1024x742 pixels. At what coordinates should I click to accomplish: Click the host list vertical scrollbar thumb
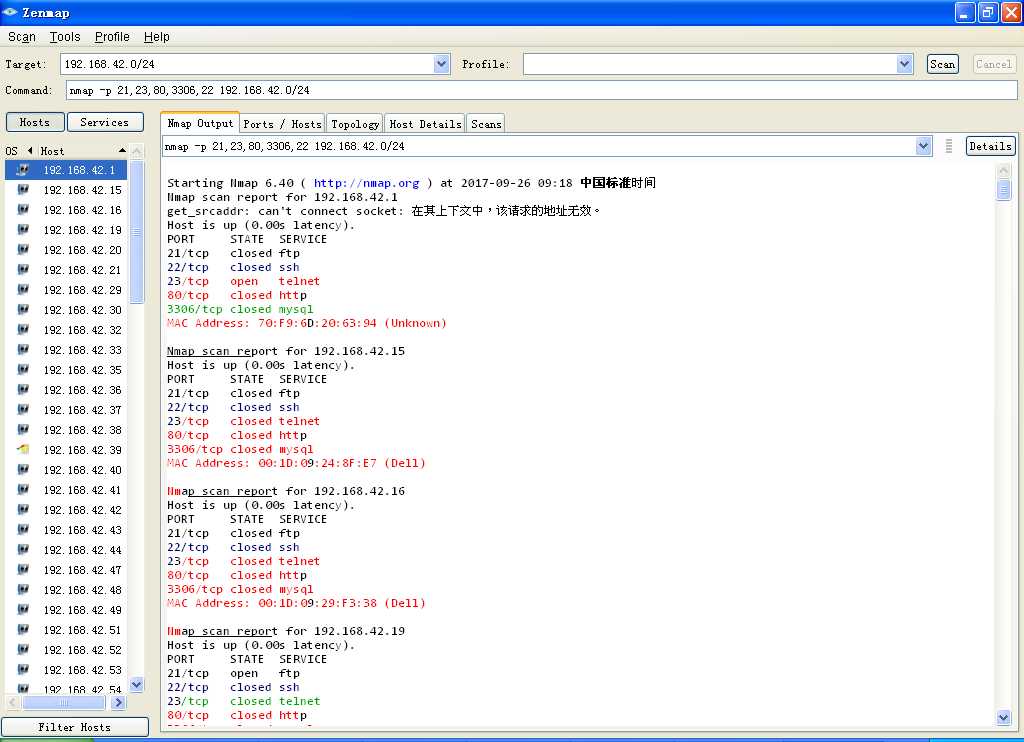136,232
